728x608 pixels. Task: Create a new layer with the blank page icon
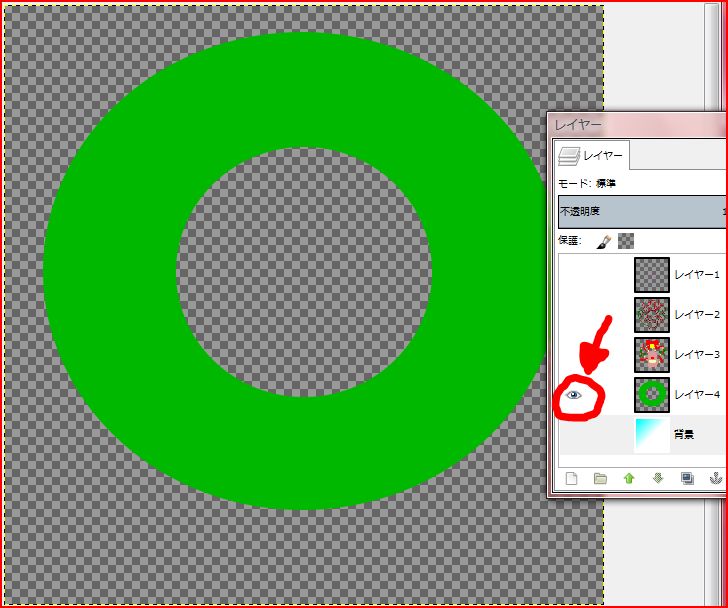coord(572,478)
